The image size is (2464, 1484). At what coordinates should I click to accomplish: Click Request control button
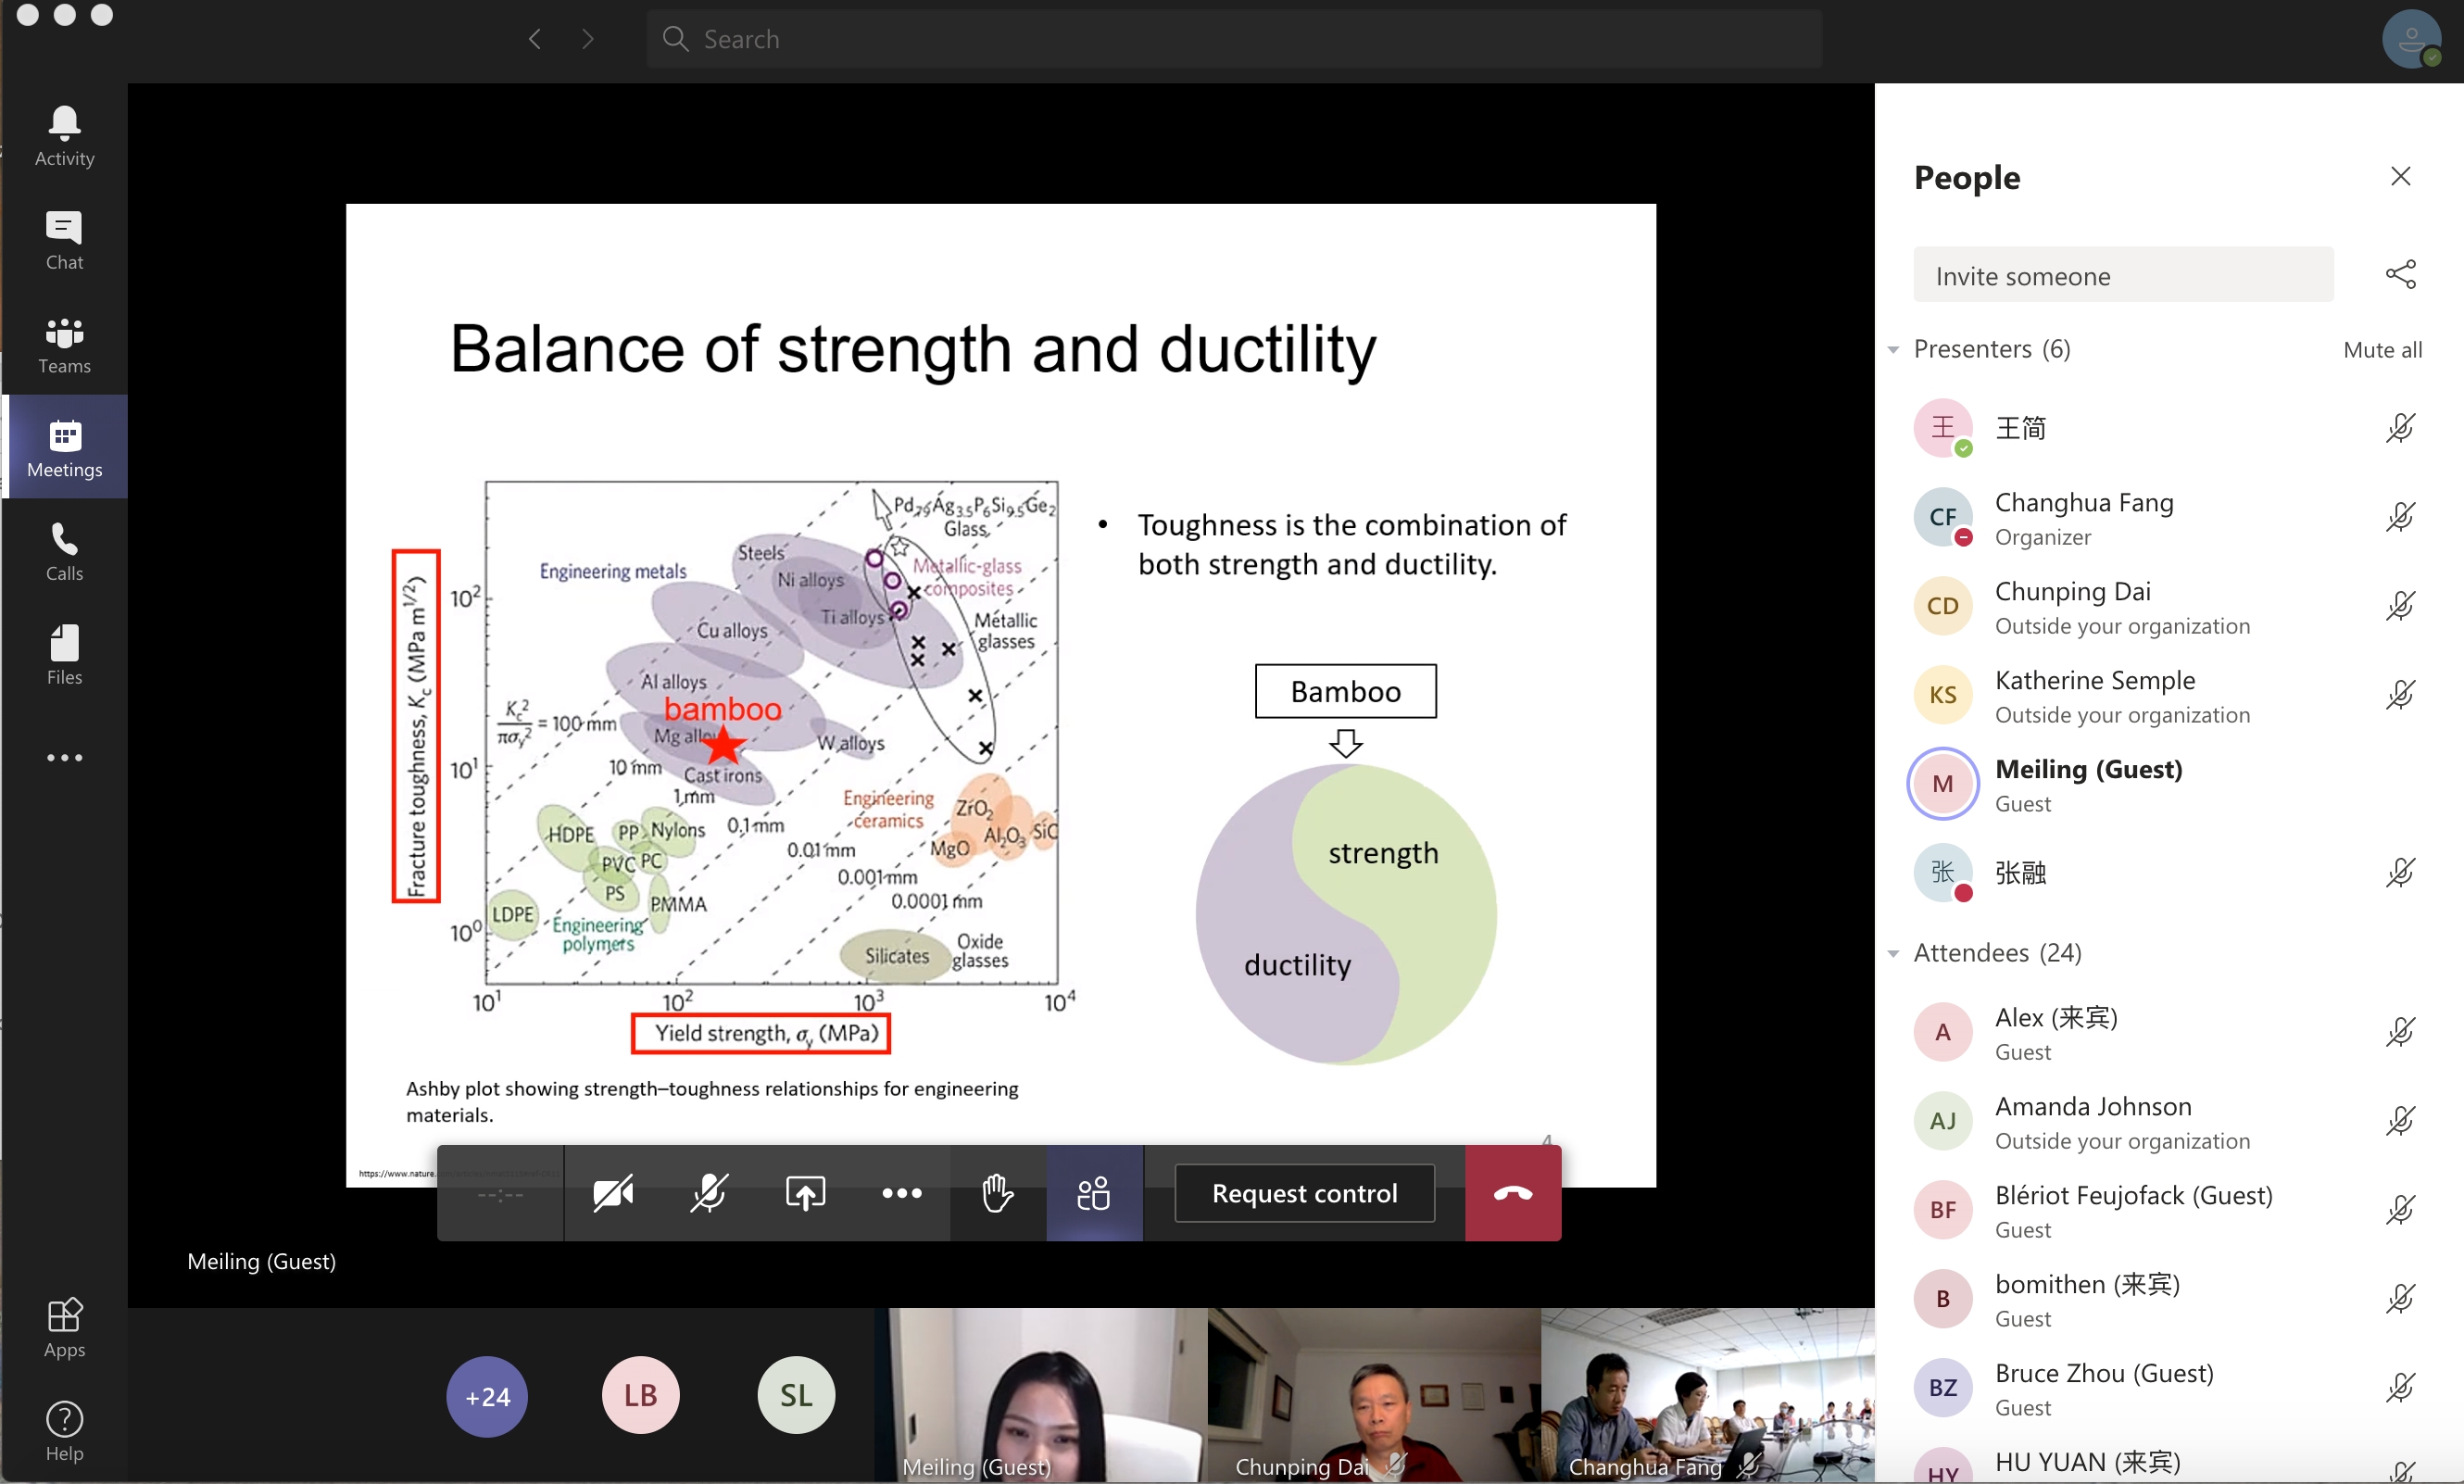click(1303, 1193)
